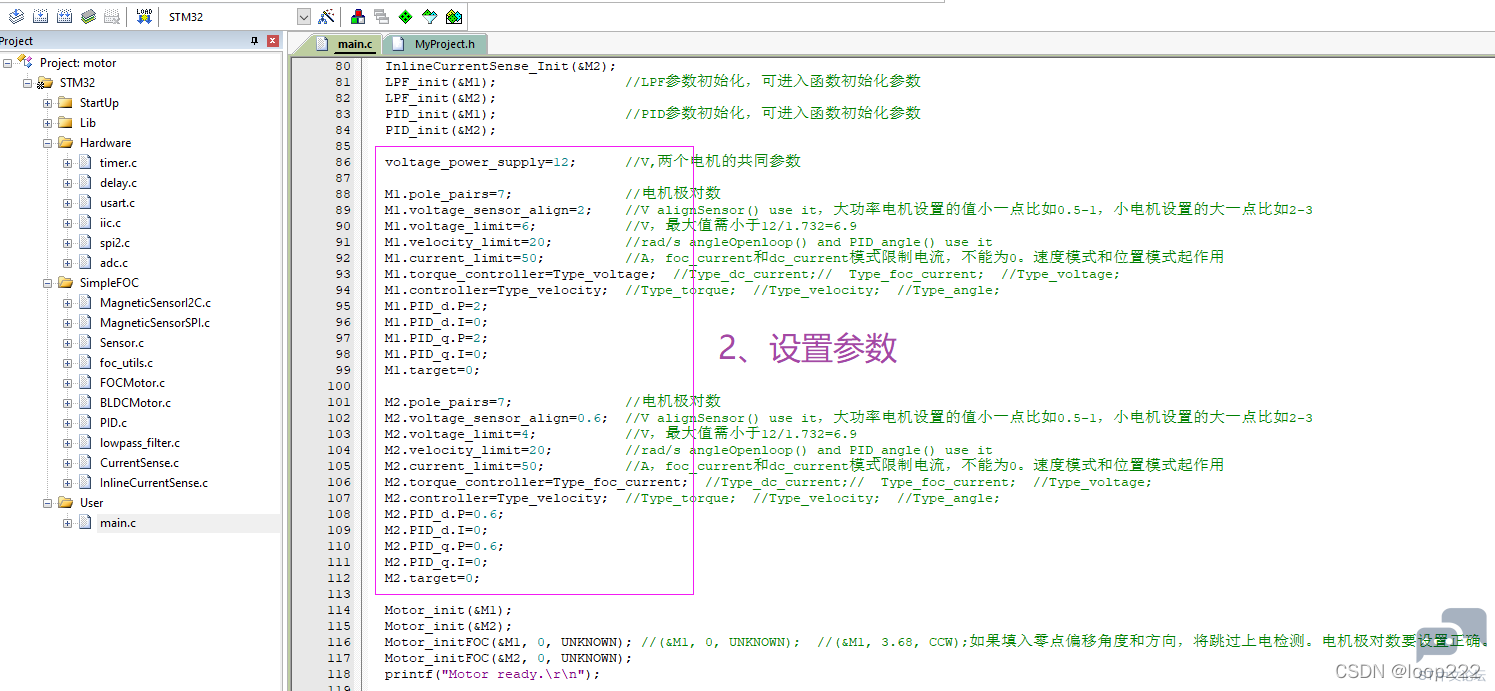Click code line M1.target=0

tap(432, 370)
